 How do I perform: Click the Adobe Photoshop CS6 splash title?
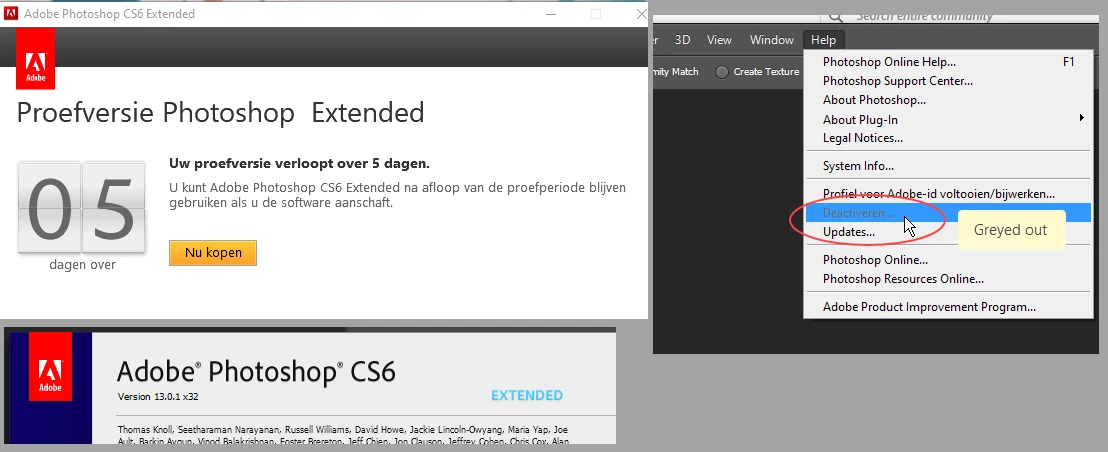tap(256, 372)
